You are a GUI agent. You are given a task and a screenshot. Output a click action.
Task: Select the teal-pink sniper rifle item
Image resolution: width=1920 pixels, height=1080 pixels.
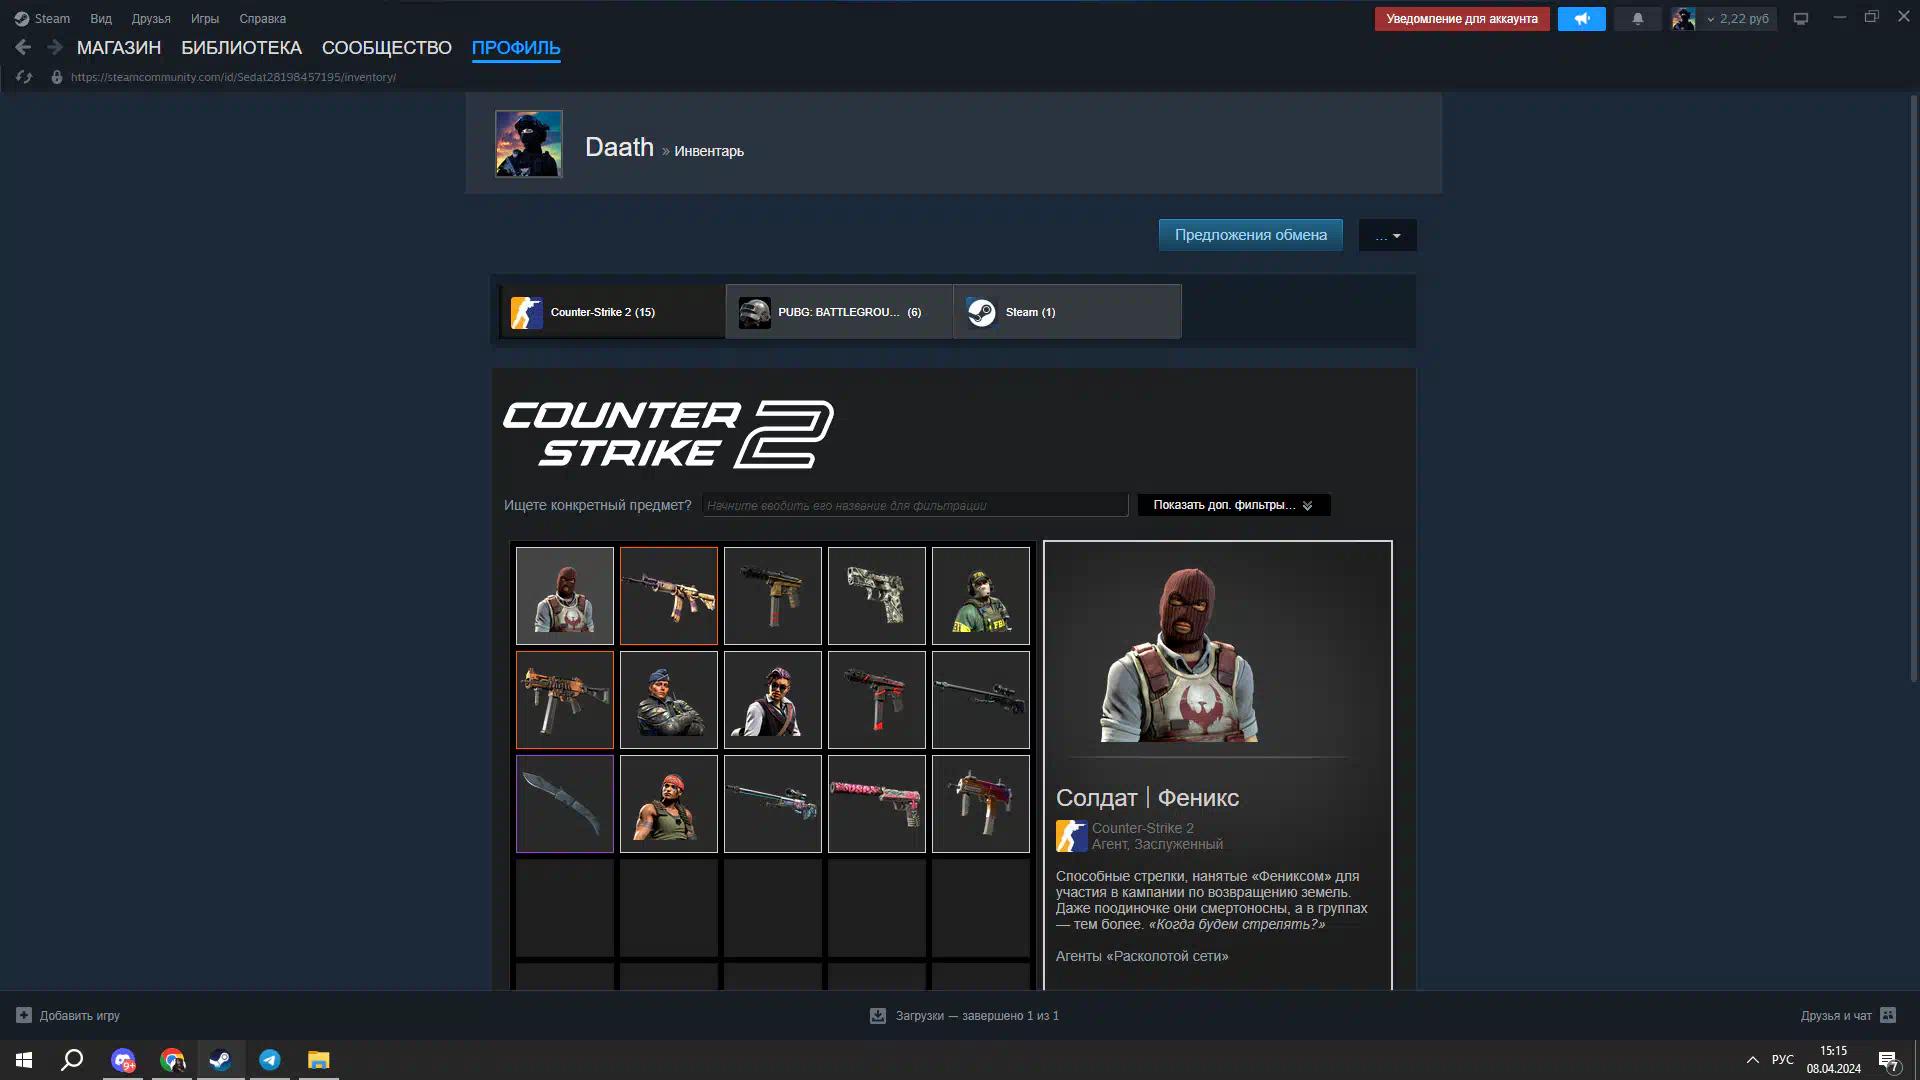click(773, 804)
